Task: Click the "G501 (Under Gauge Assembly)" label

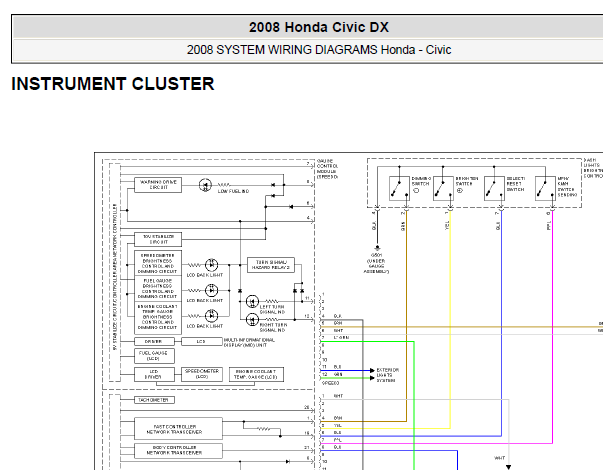Action: [x=376, y=263]
